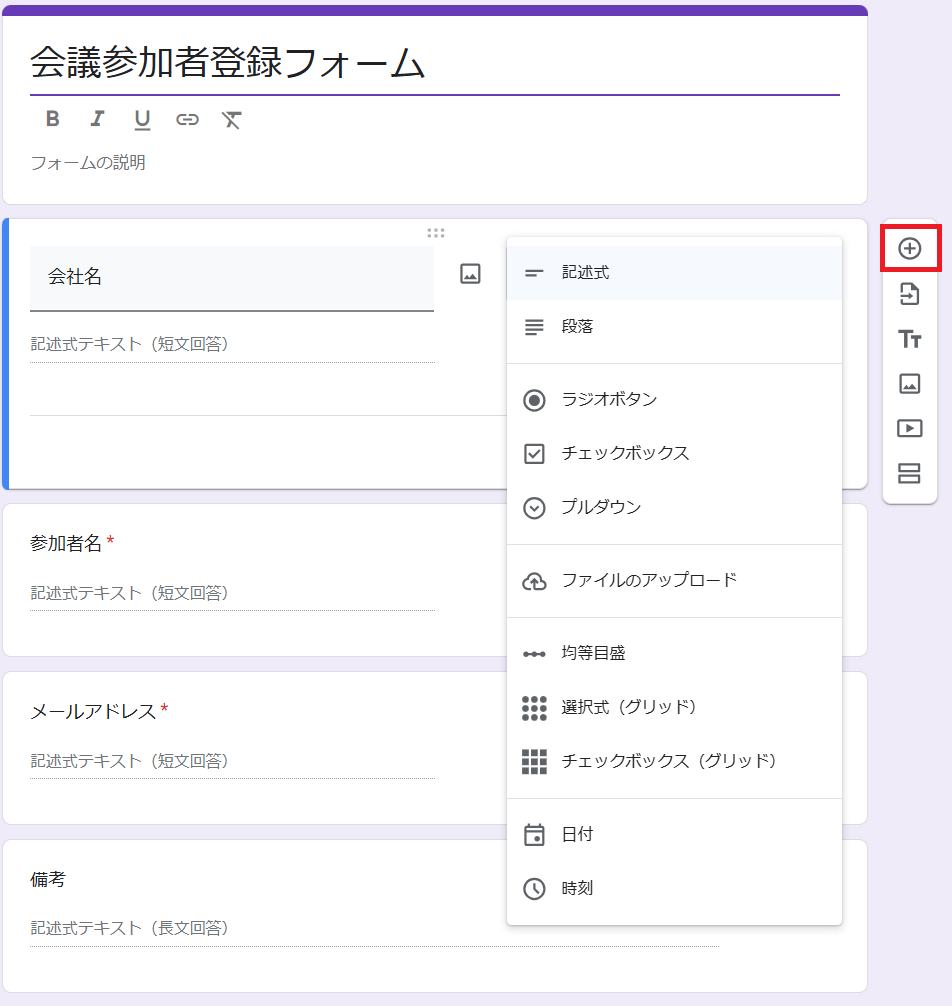Add a video from the sidebar
The width and height of the screenshot is (952, 1006).
pos(909,428)
